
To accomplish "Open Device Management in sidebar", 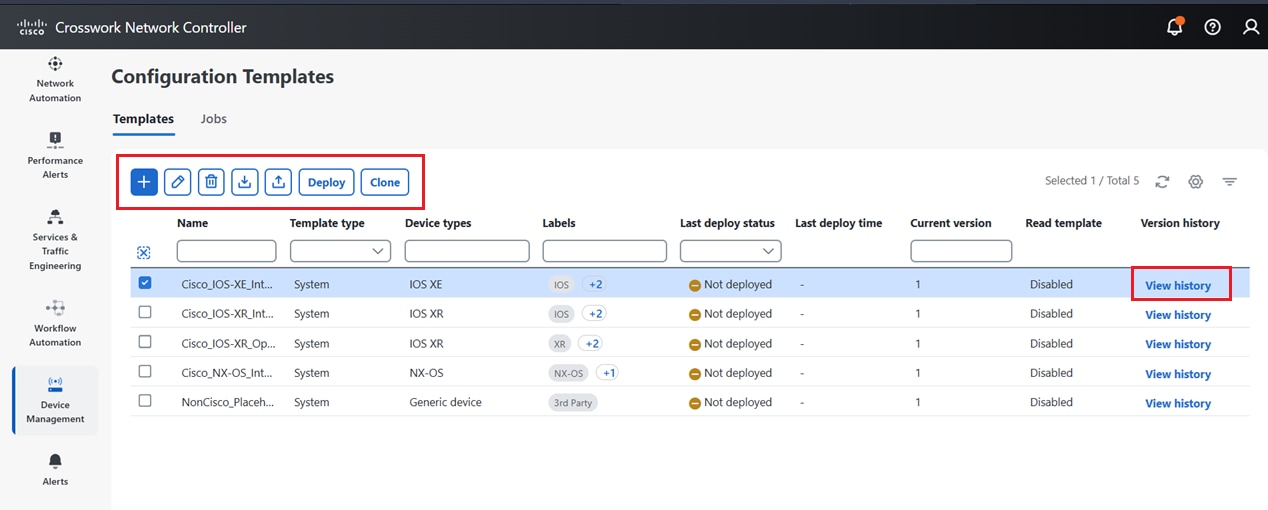I will pos(55,400).
